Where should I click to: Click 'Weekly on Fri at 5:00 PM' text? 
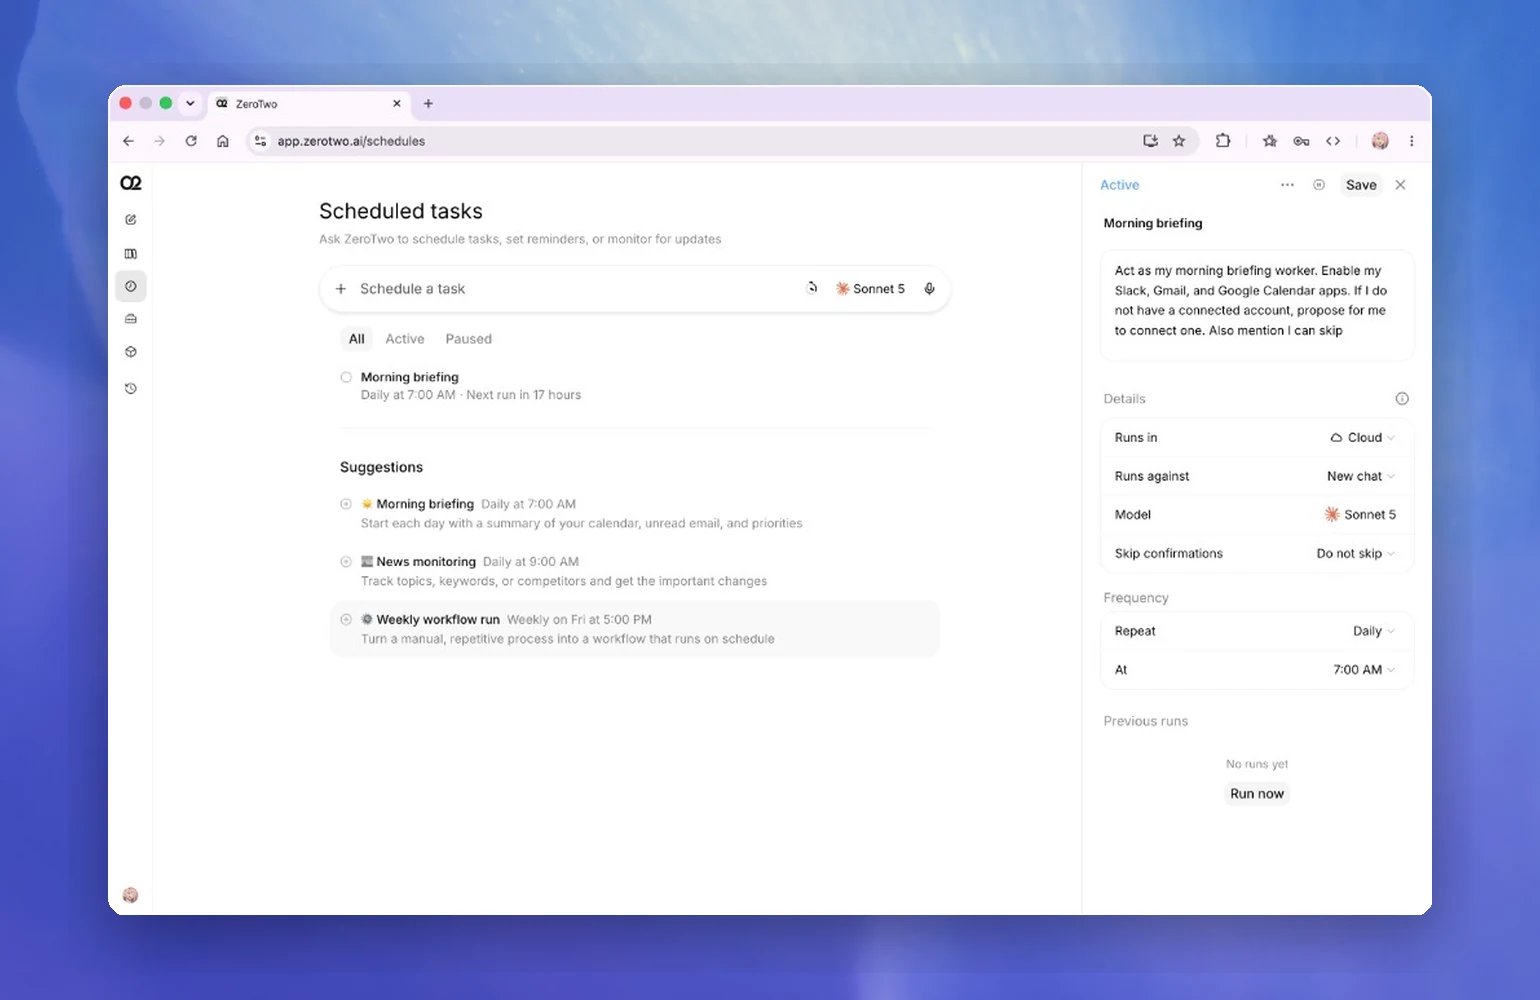(x=579, y=620)
